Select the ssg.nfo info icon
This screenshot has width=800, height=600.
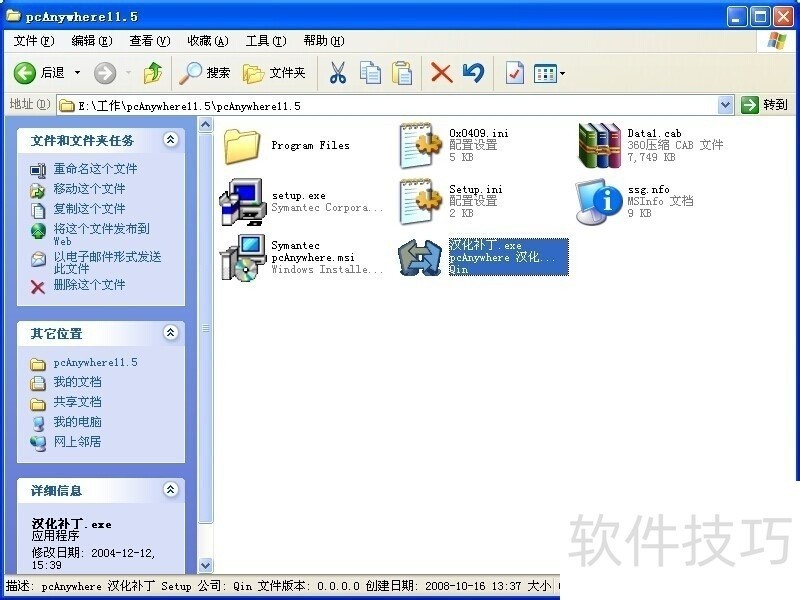(x=597, y=203)
